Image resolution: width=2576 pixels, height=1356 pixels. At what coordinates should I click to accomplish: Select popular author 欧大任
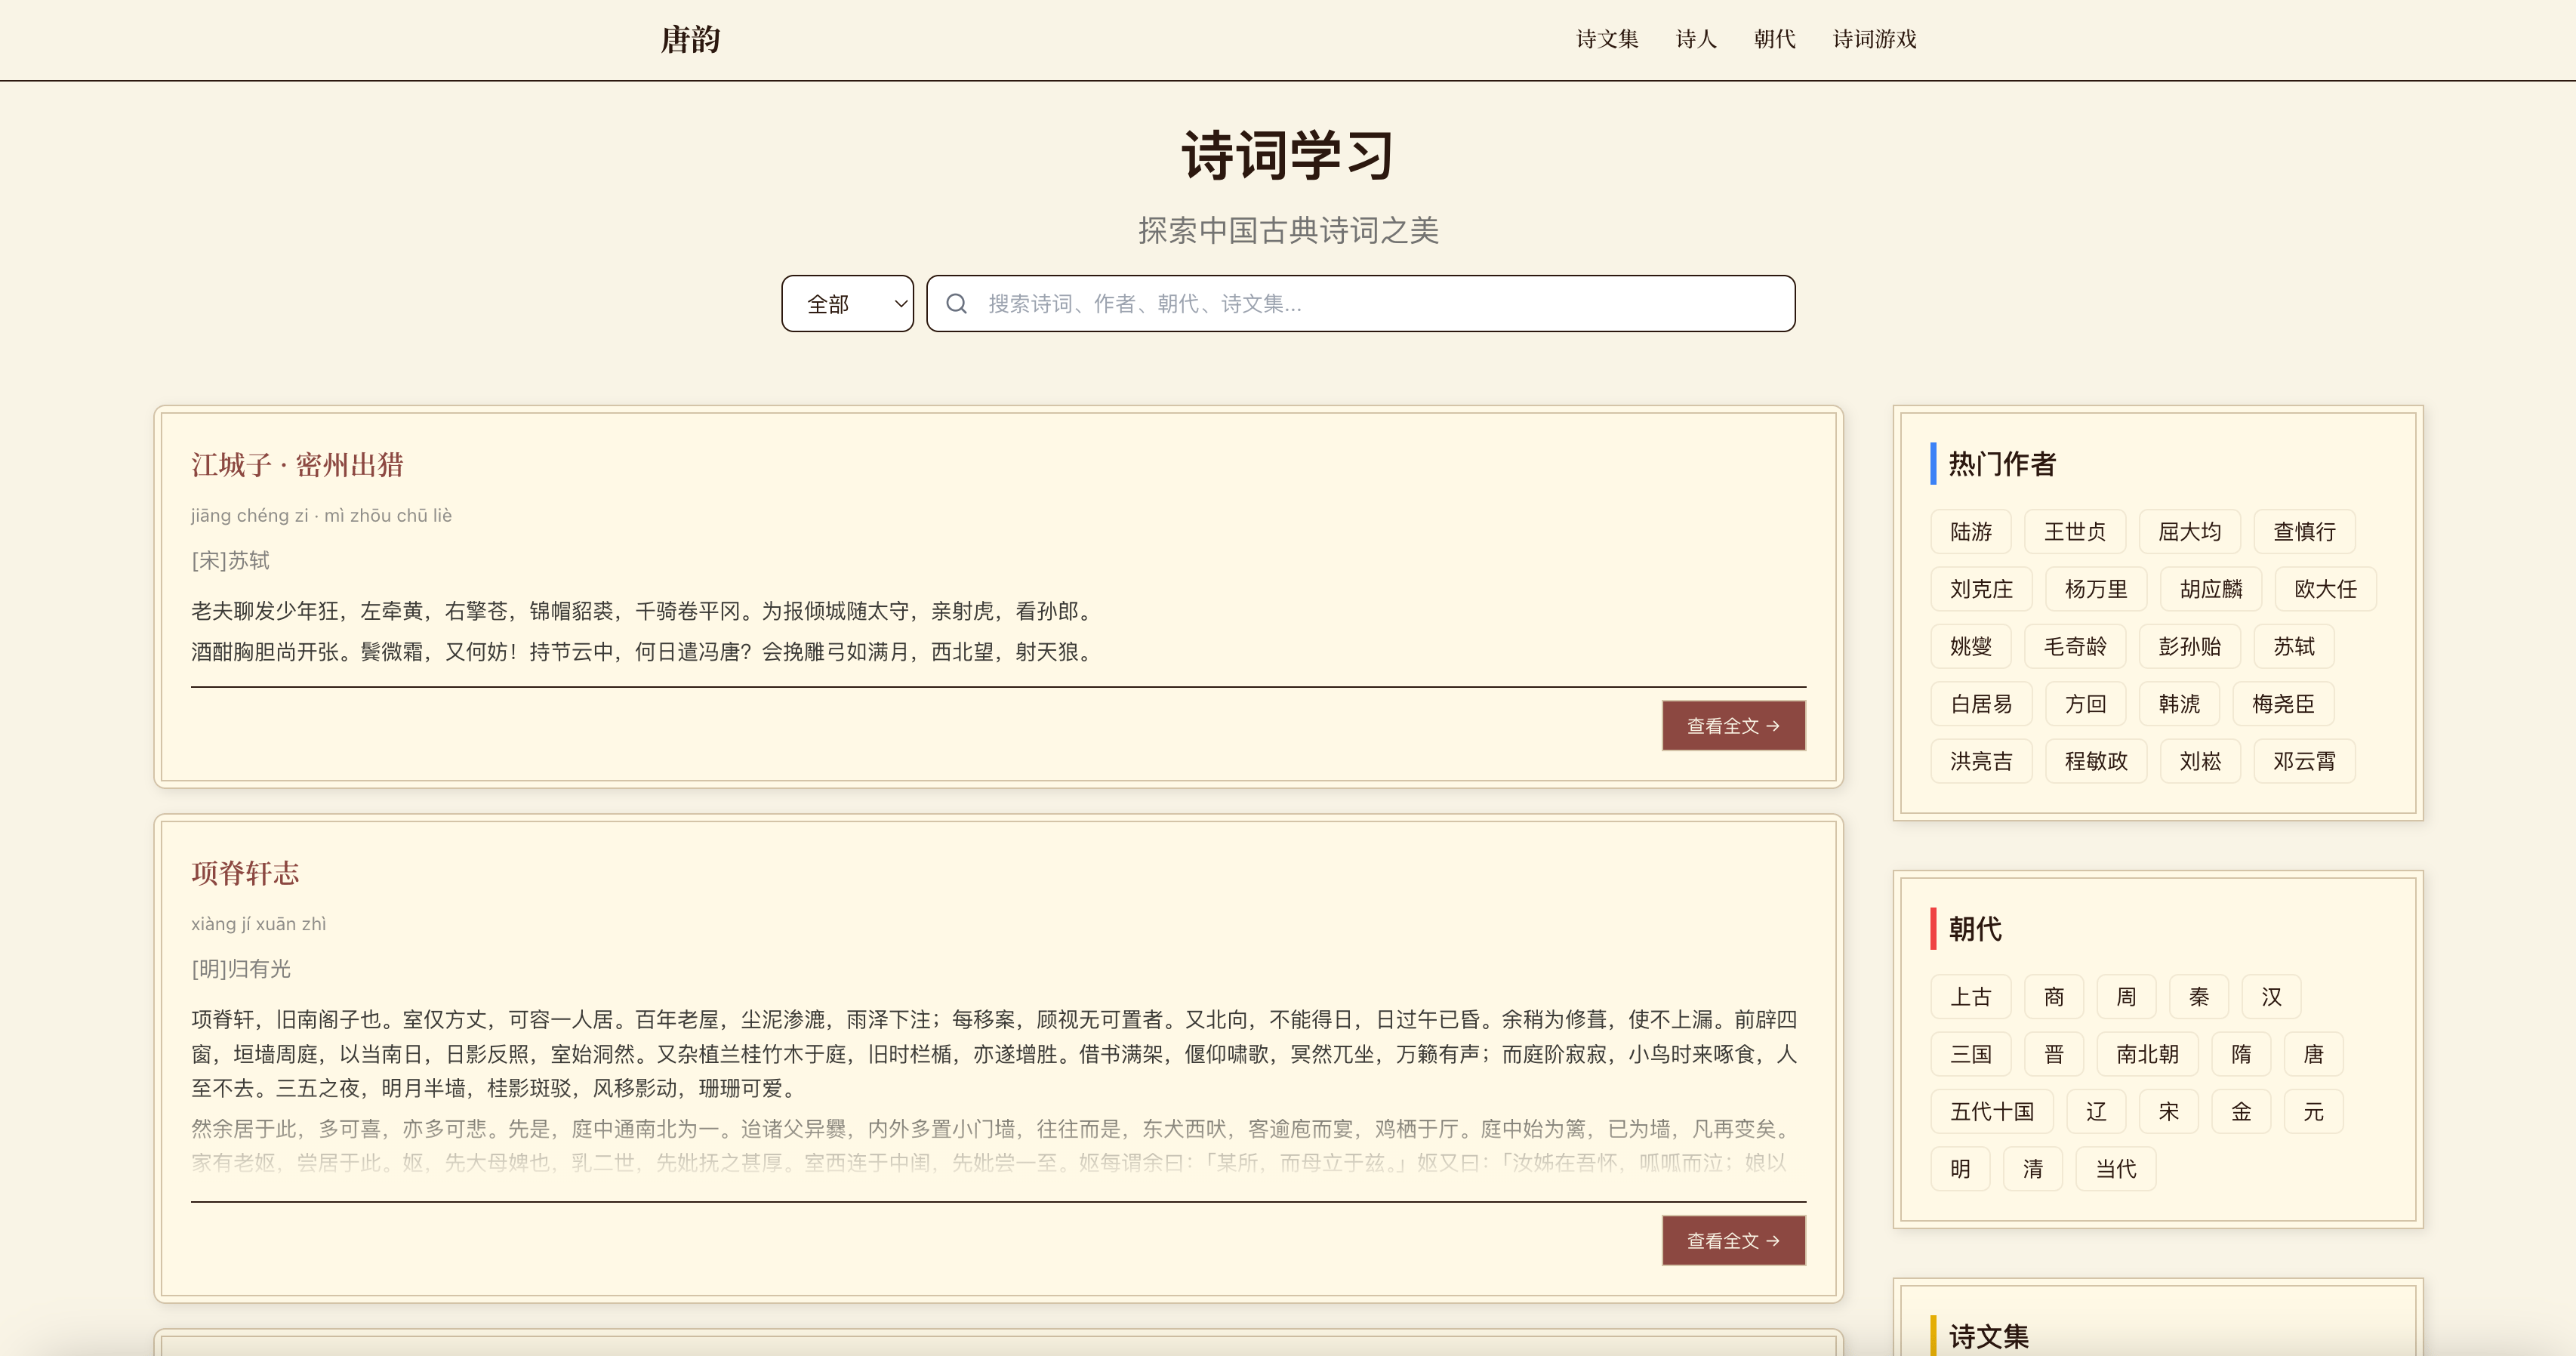click(2326, 589)
